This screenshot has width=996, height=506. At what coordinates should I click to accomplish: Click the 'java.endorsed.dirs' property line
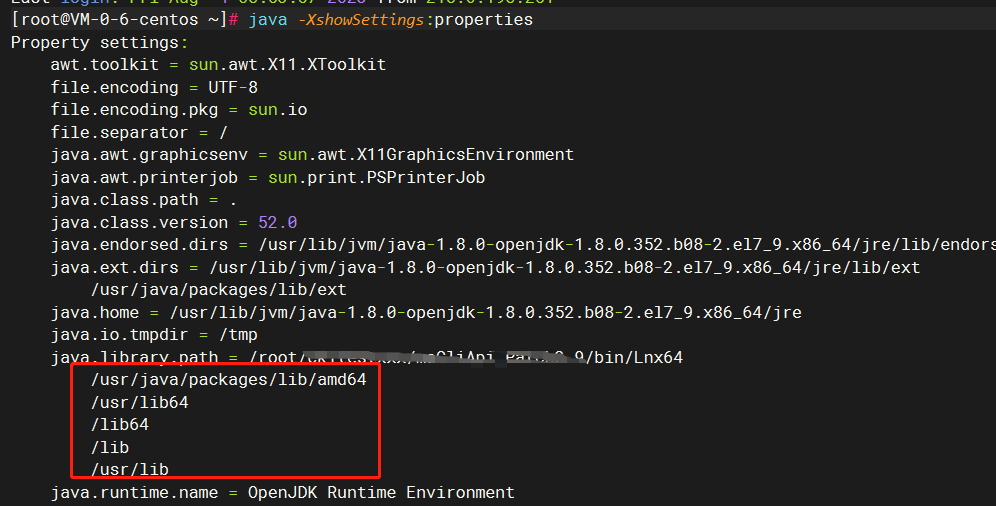(x=523, y=244)
